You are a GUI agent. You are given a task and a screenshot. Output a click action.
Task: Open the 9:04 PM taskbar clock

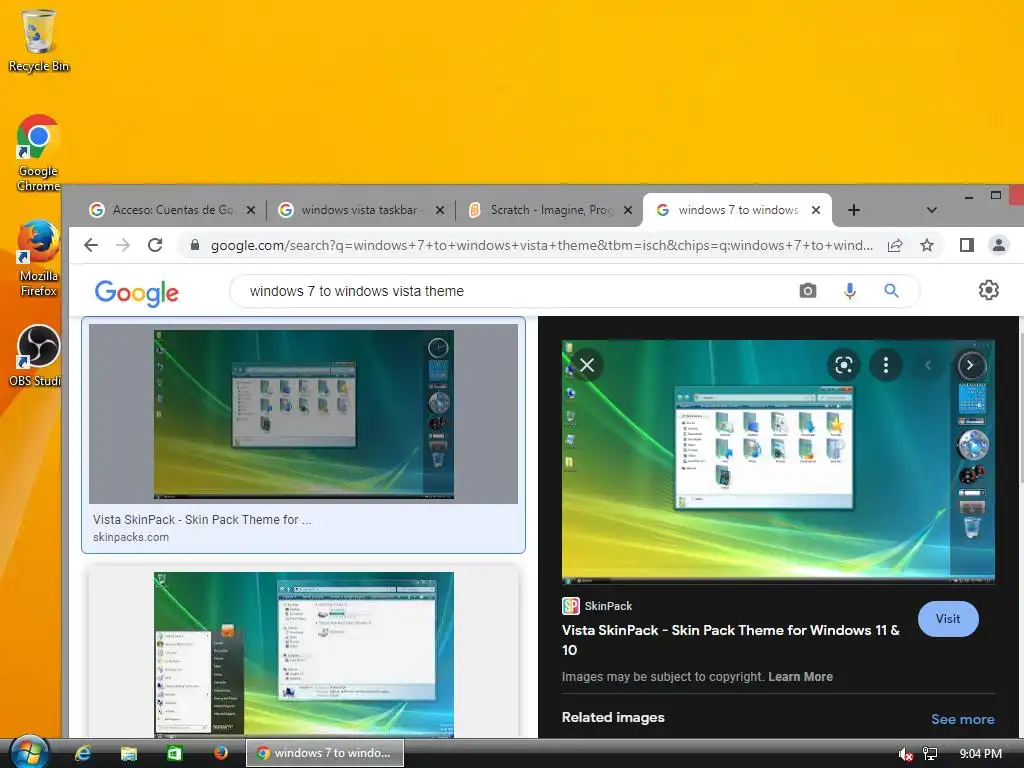[980, 754]
